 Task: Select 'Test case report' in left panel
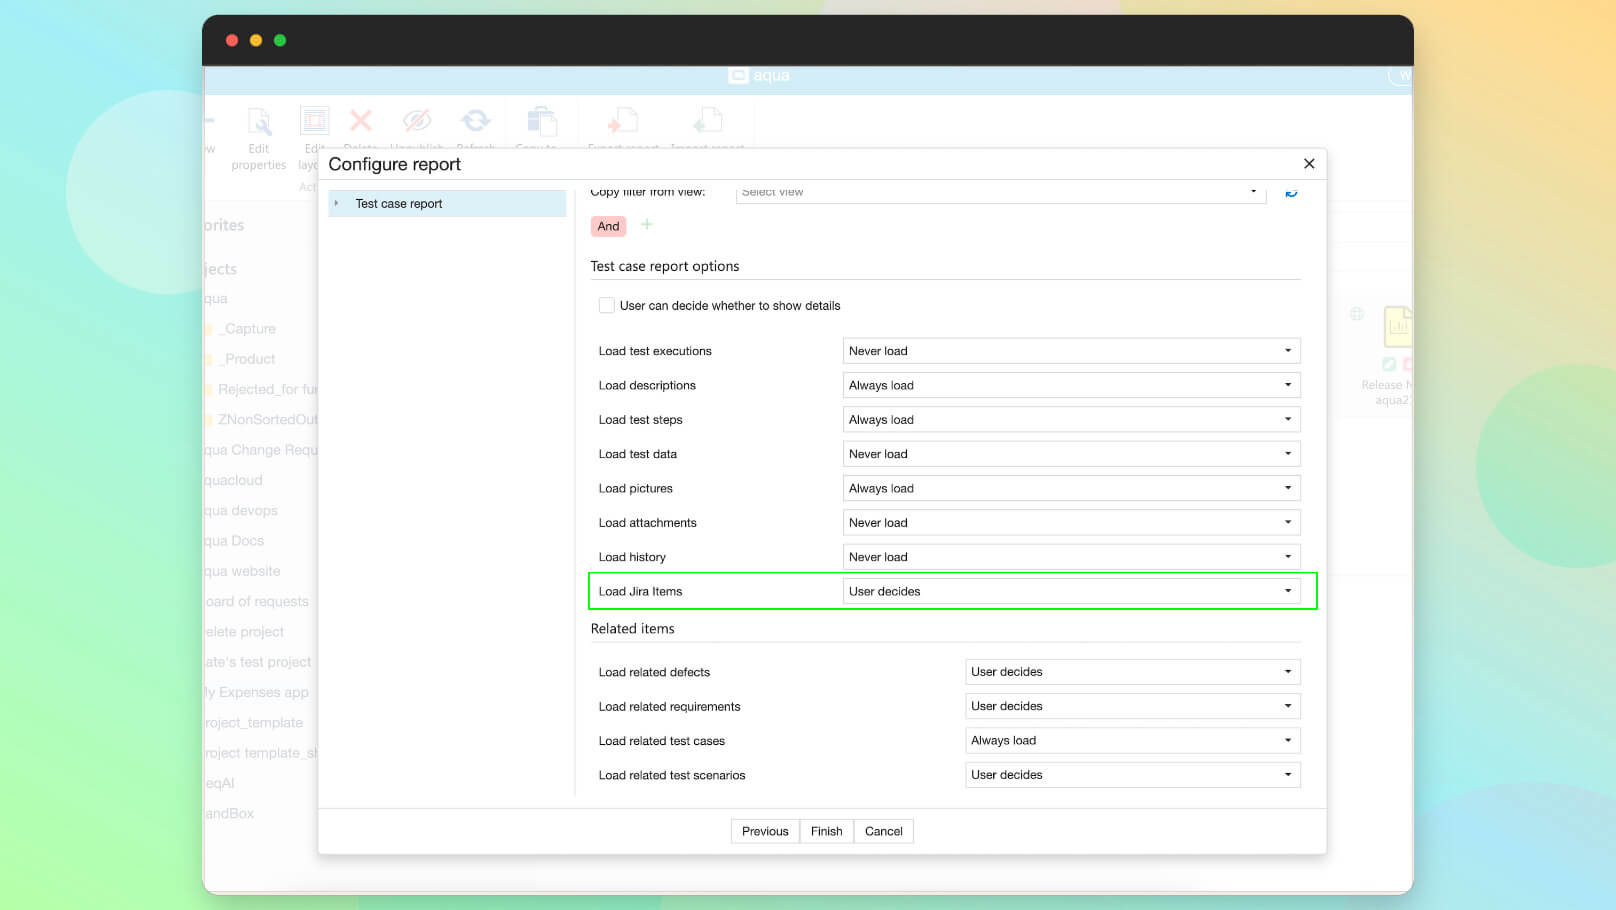(399, 204)
